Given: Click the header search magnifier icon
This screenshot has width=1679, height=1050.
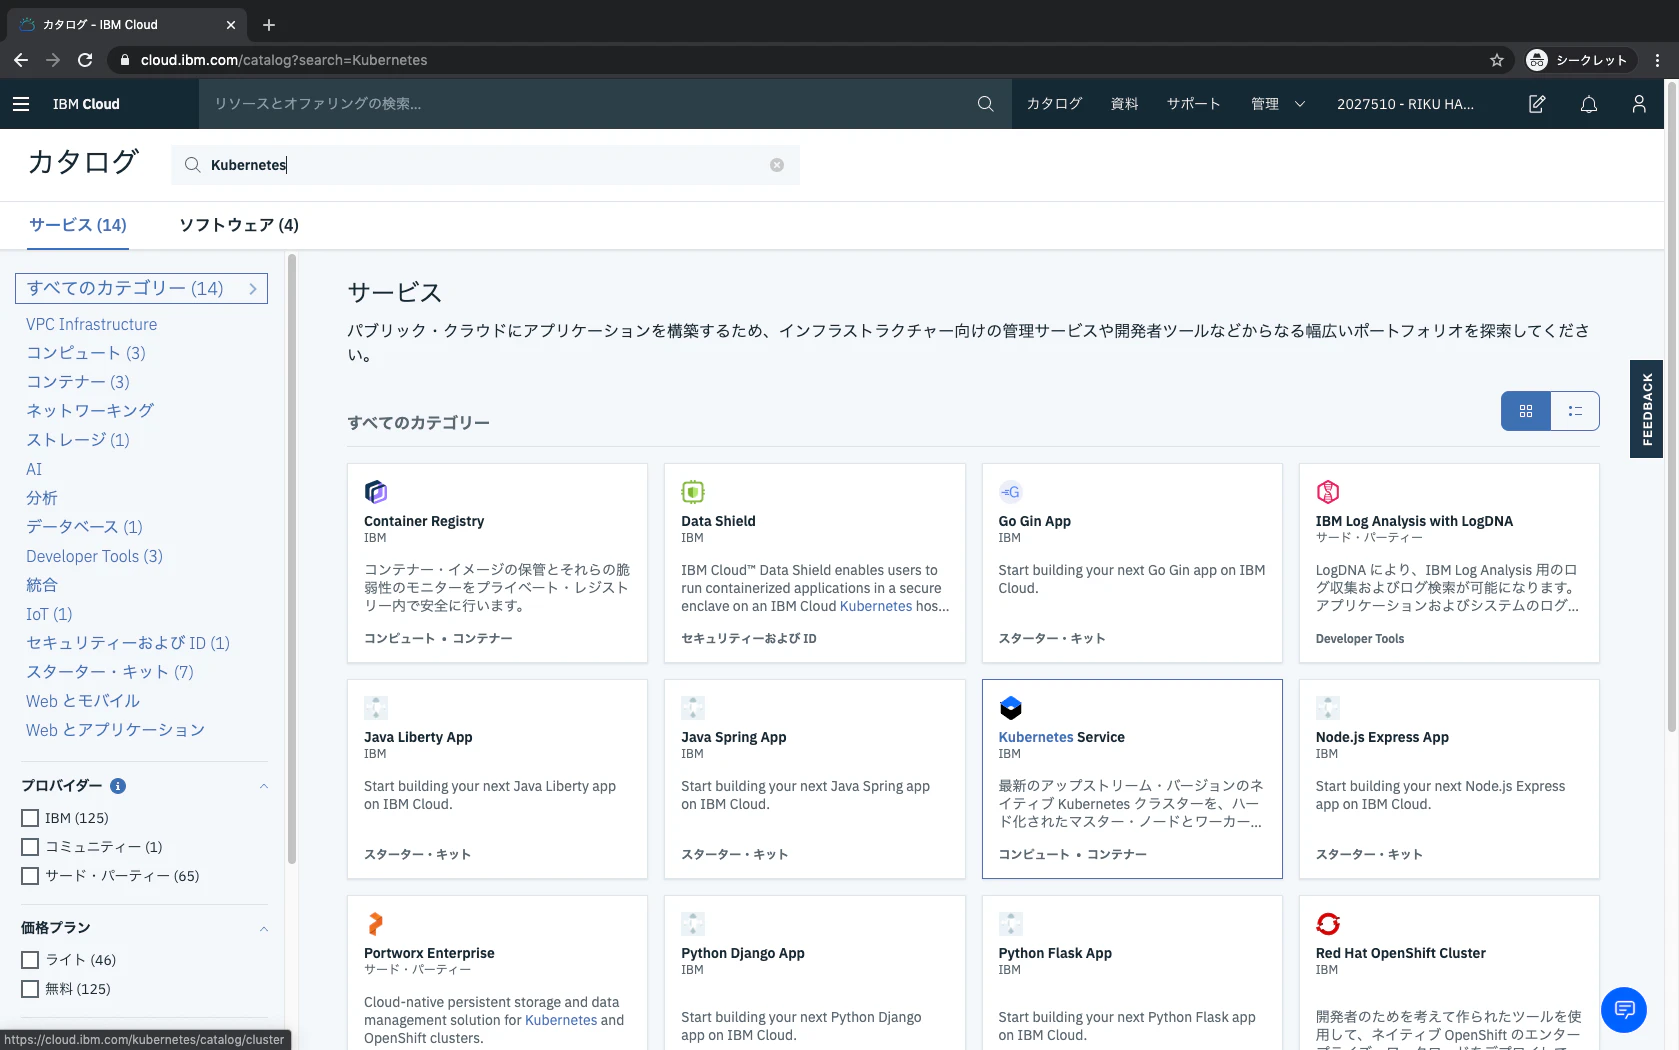Looking at the screenshot, I should pos(985,103).
